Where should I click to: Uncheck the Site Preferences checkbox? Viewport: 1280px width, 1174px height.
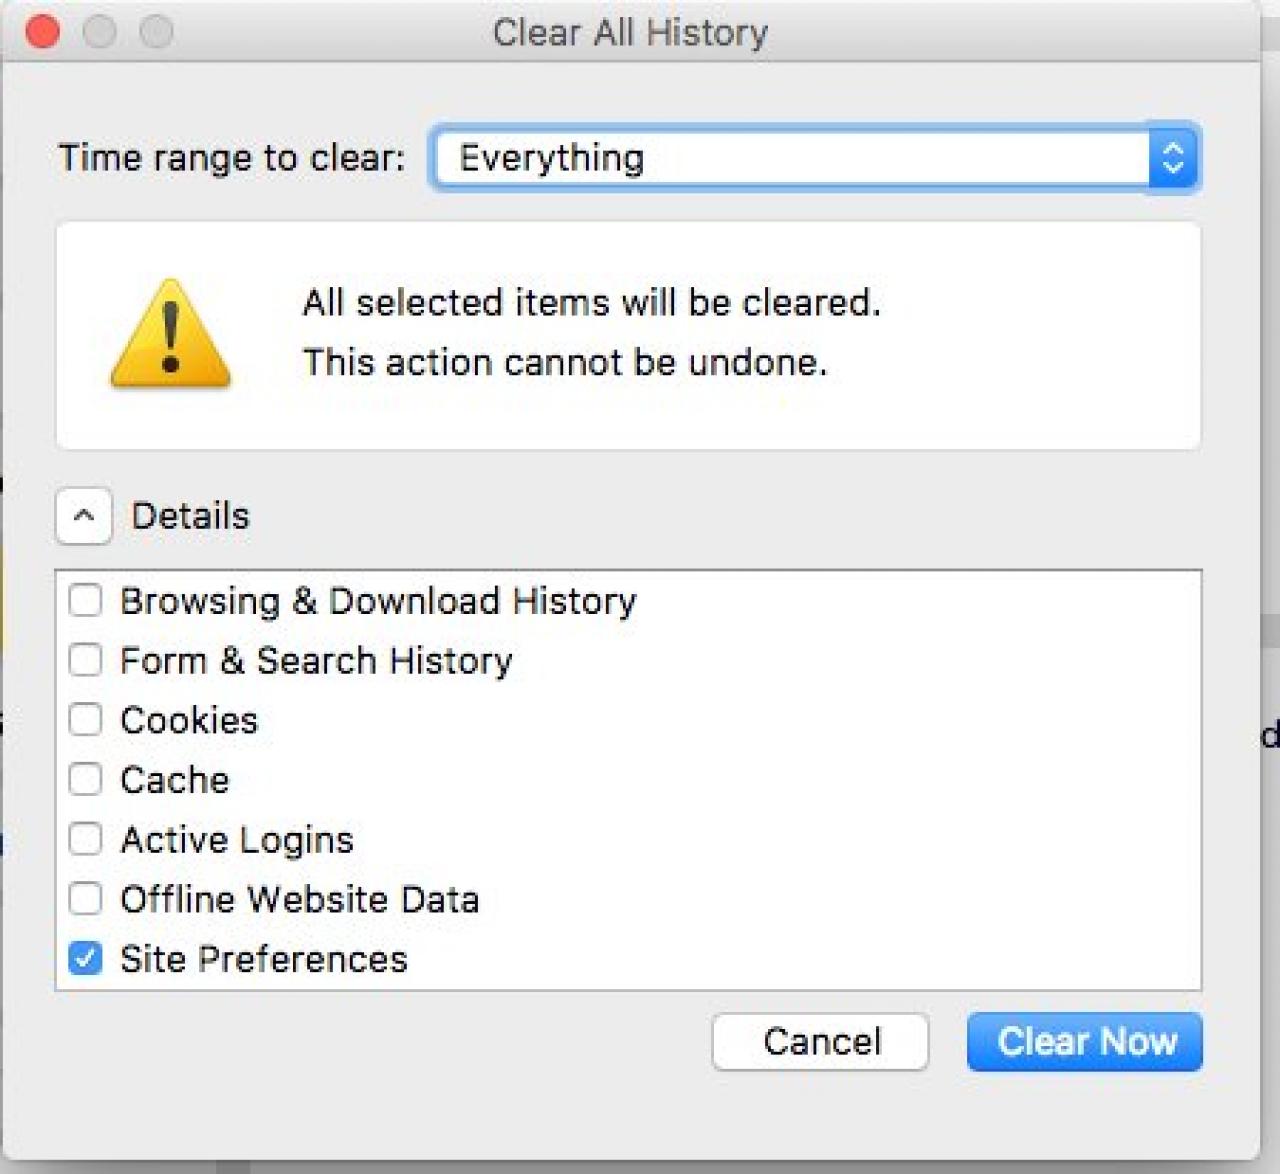pos(86,958)
